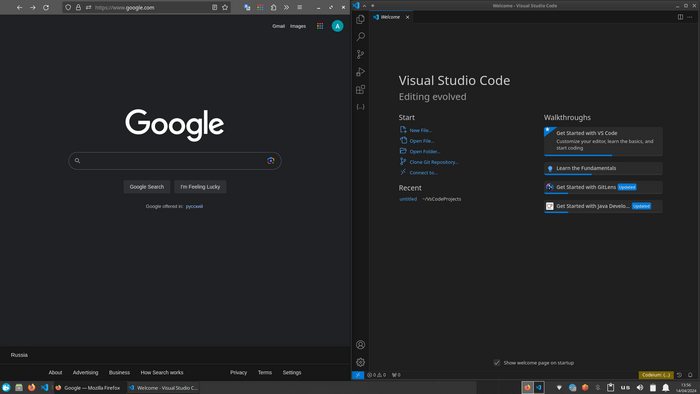This screenshot has width=700, height=394.
Task: Open the recent untitled project in VS Code
Action: (x=408, y=199)
